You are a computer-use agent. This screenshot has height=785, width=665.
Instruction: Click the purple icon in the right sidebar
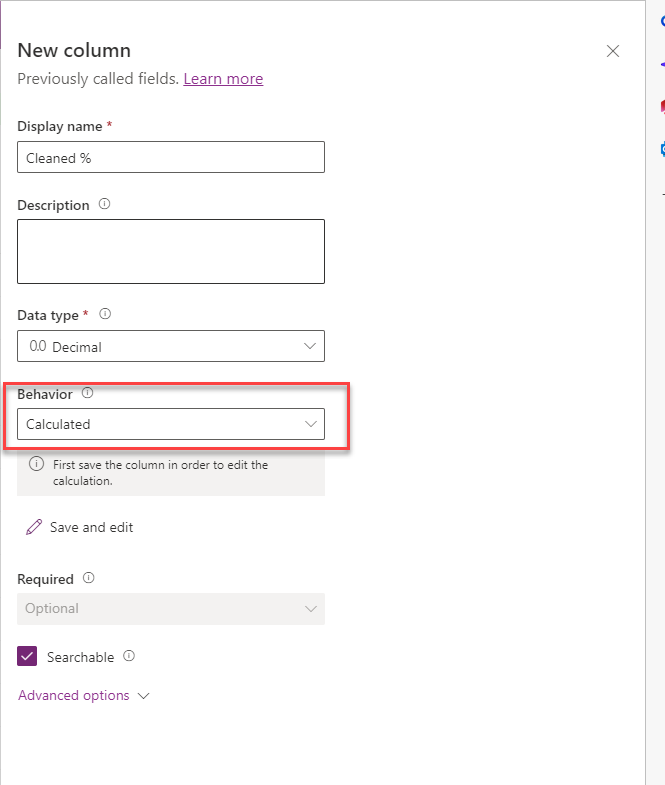662,64
